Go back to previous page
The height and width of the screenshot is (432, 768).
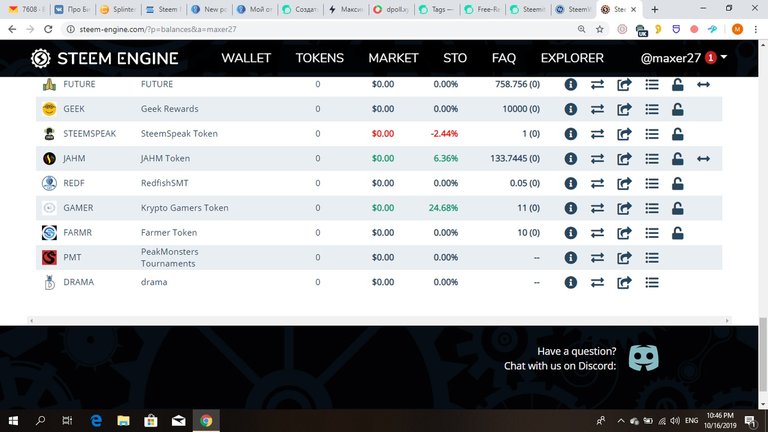tap(12, 29)
